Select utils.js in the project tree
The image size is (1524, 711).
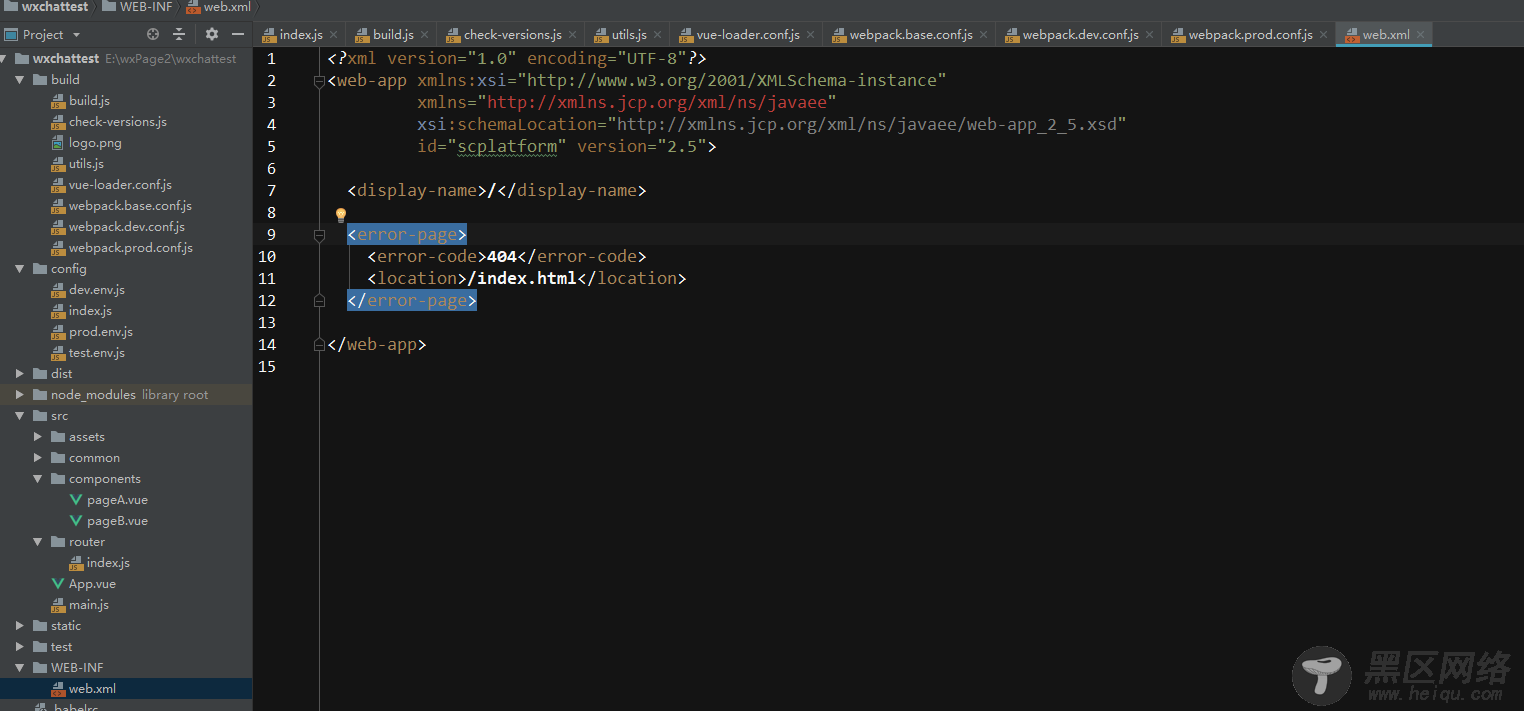pos(86,164)
